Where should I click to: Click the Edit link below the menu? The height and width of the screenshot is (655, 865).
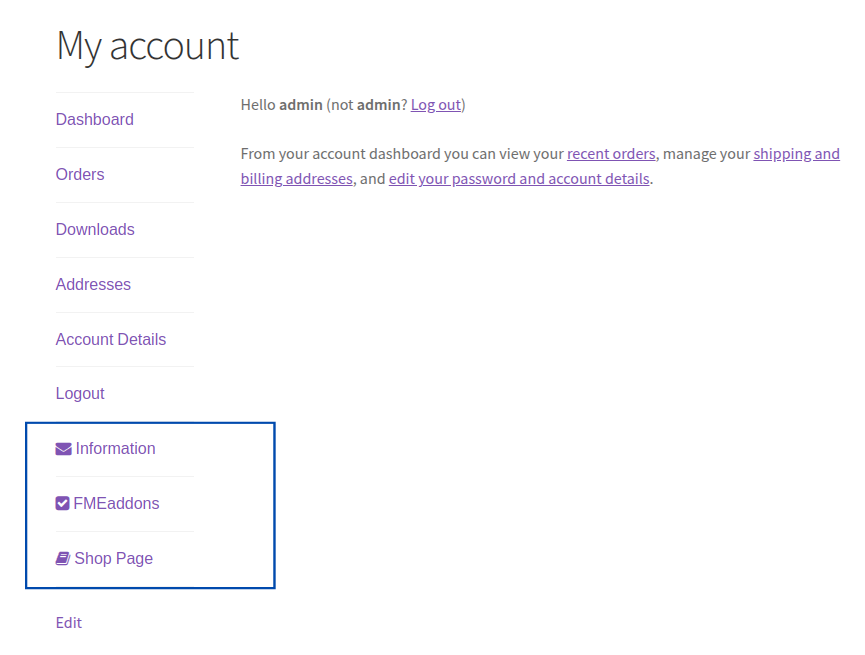click(x=69, y=623)
